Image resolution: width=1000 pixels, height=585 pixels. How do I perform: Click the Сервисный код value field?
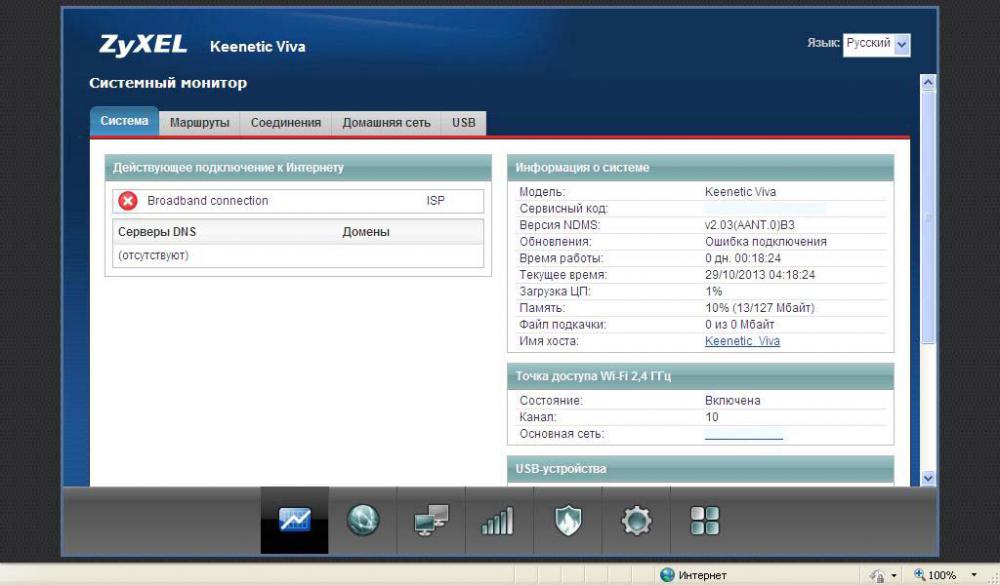[x=765, y=209]
